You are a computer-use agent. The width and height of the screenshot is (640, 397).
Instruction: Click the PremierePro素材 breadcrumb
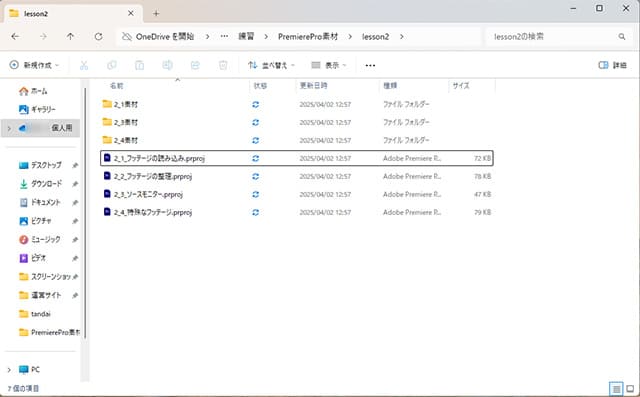pos(308,37)
